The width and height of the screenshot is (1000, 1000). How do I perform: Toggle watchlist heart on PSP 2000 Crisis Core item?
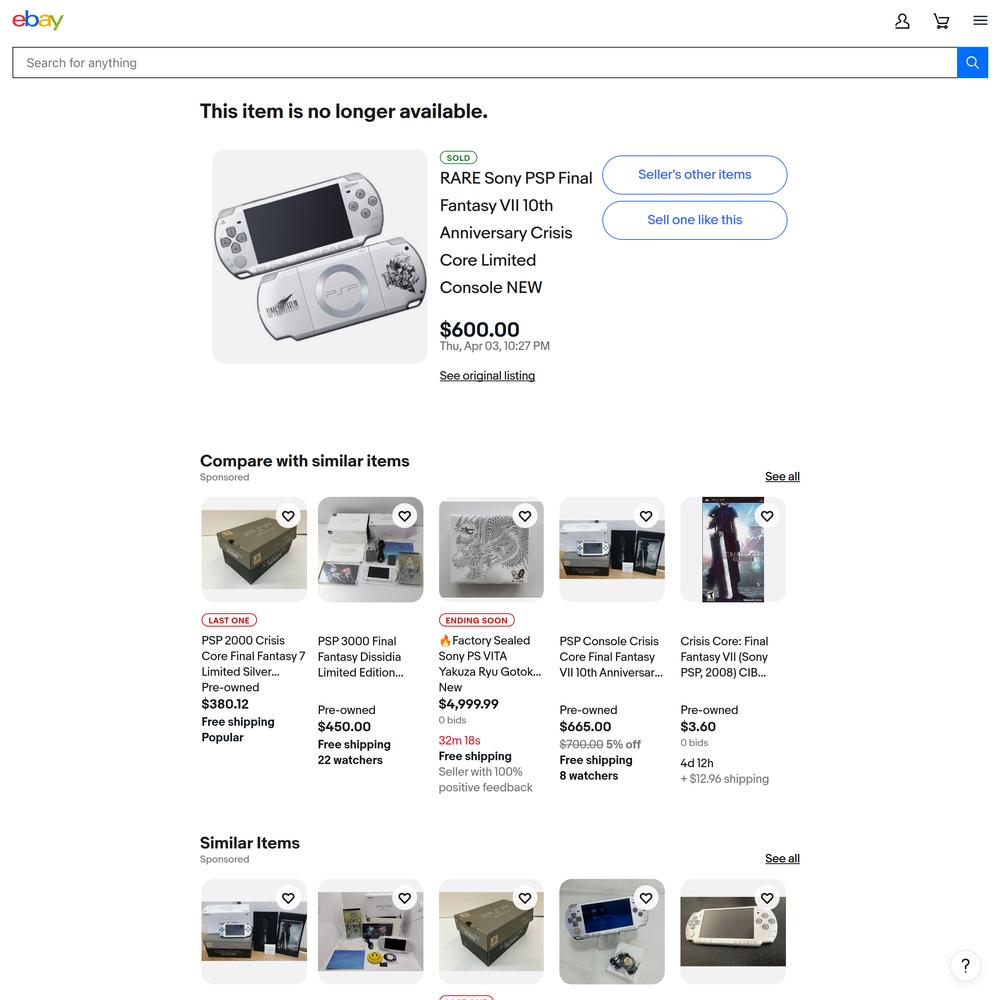[x=288, y=516]
